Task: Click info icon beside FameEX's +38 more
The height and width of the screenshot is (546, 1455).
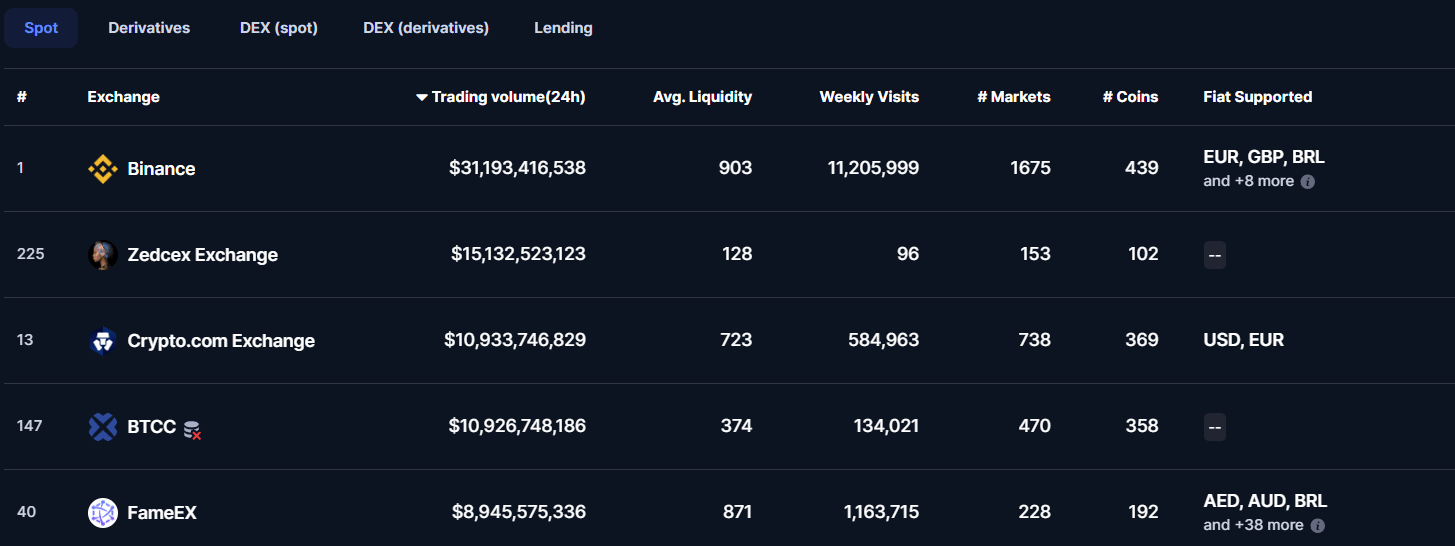Action: tap(1317, 526)
